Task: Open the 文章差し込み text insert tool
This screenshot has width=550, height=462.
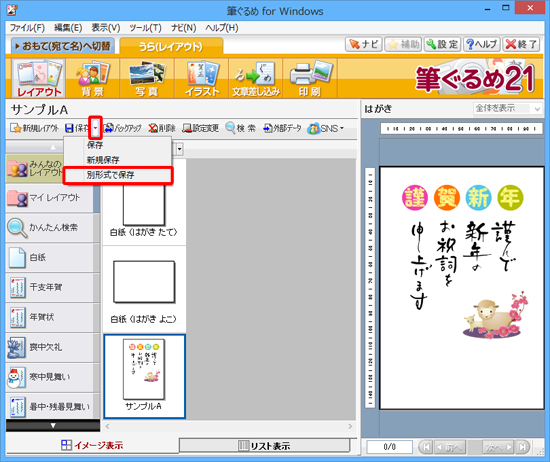Action: 256,78
